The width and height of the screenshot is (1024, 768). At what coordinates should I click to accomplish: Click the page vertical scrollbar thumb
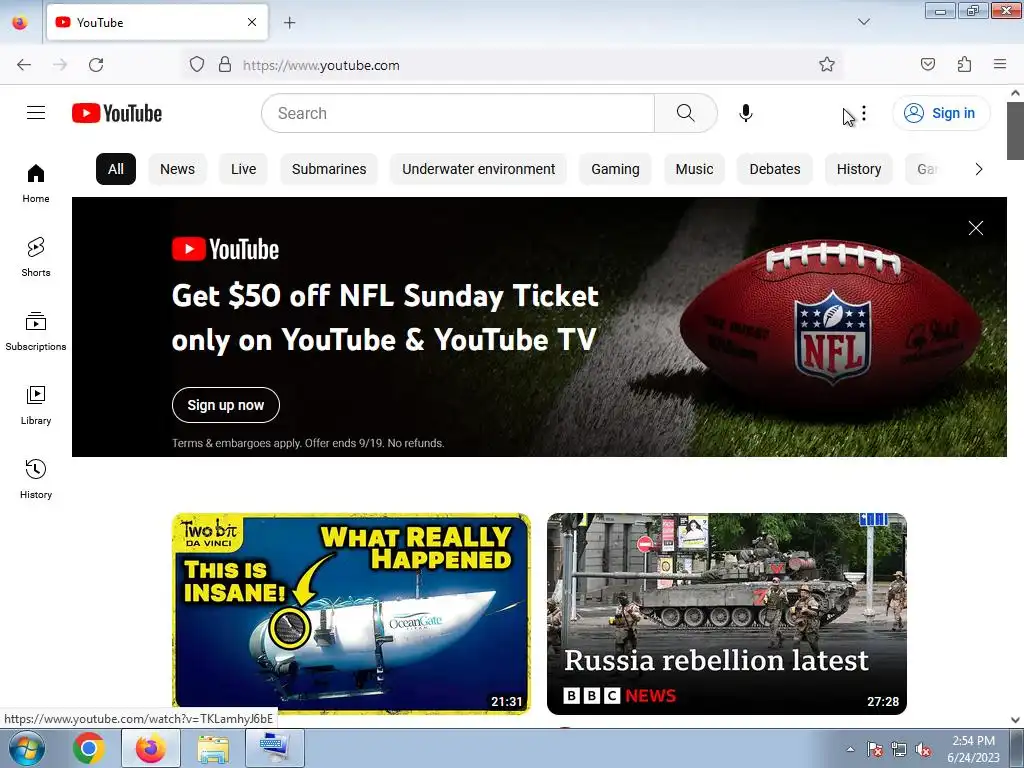point(1015,131)
